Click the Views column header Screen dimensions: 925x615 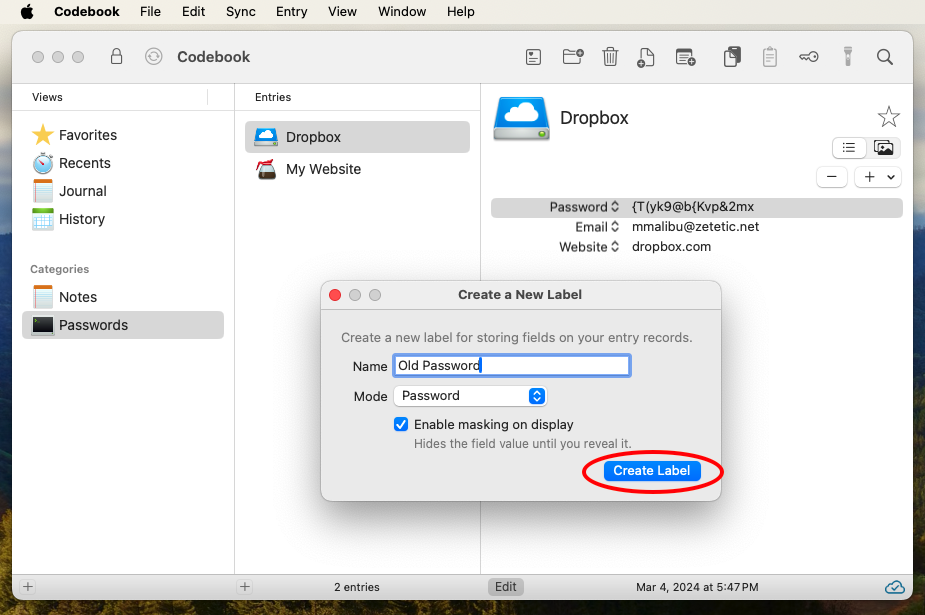[x=47, y=97]
